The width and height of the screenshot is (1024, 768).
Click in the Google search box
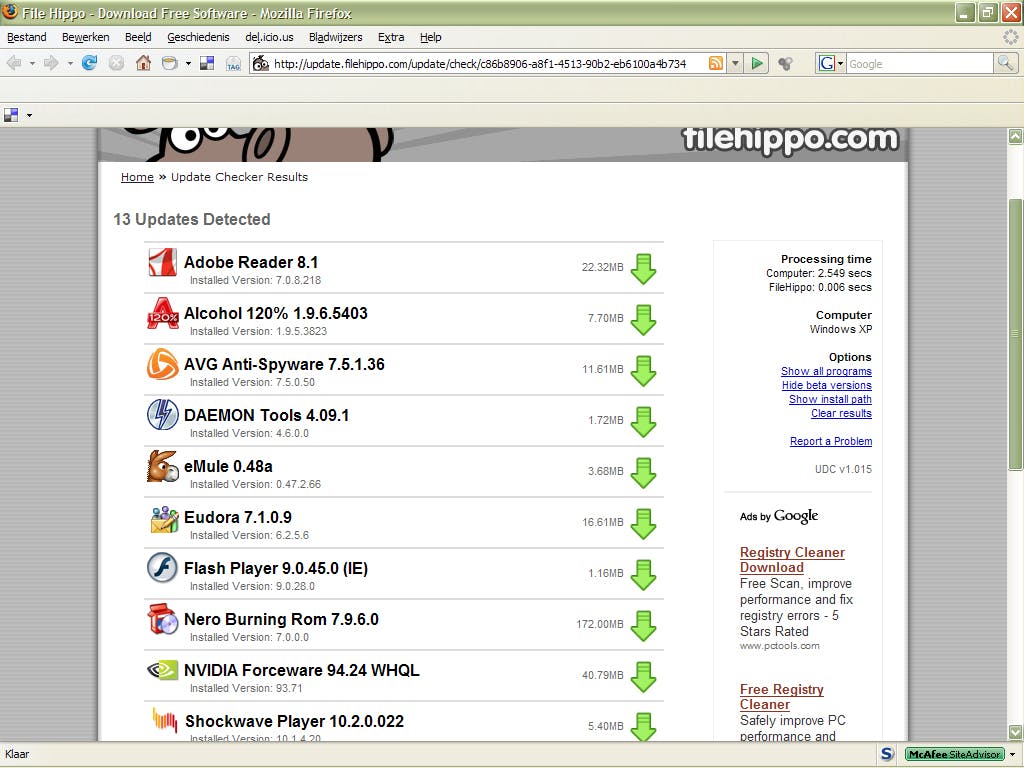[920, 63]
